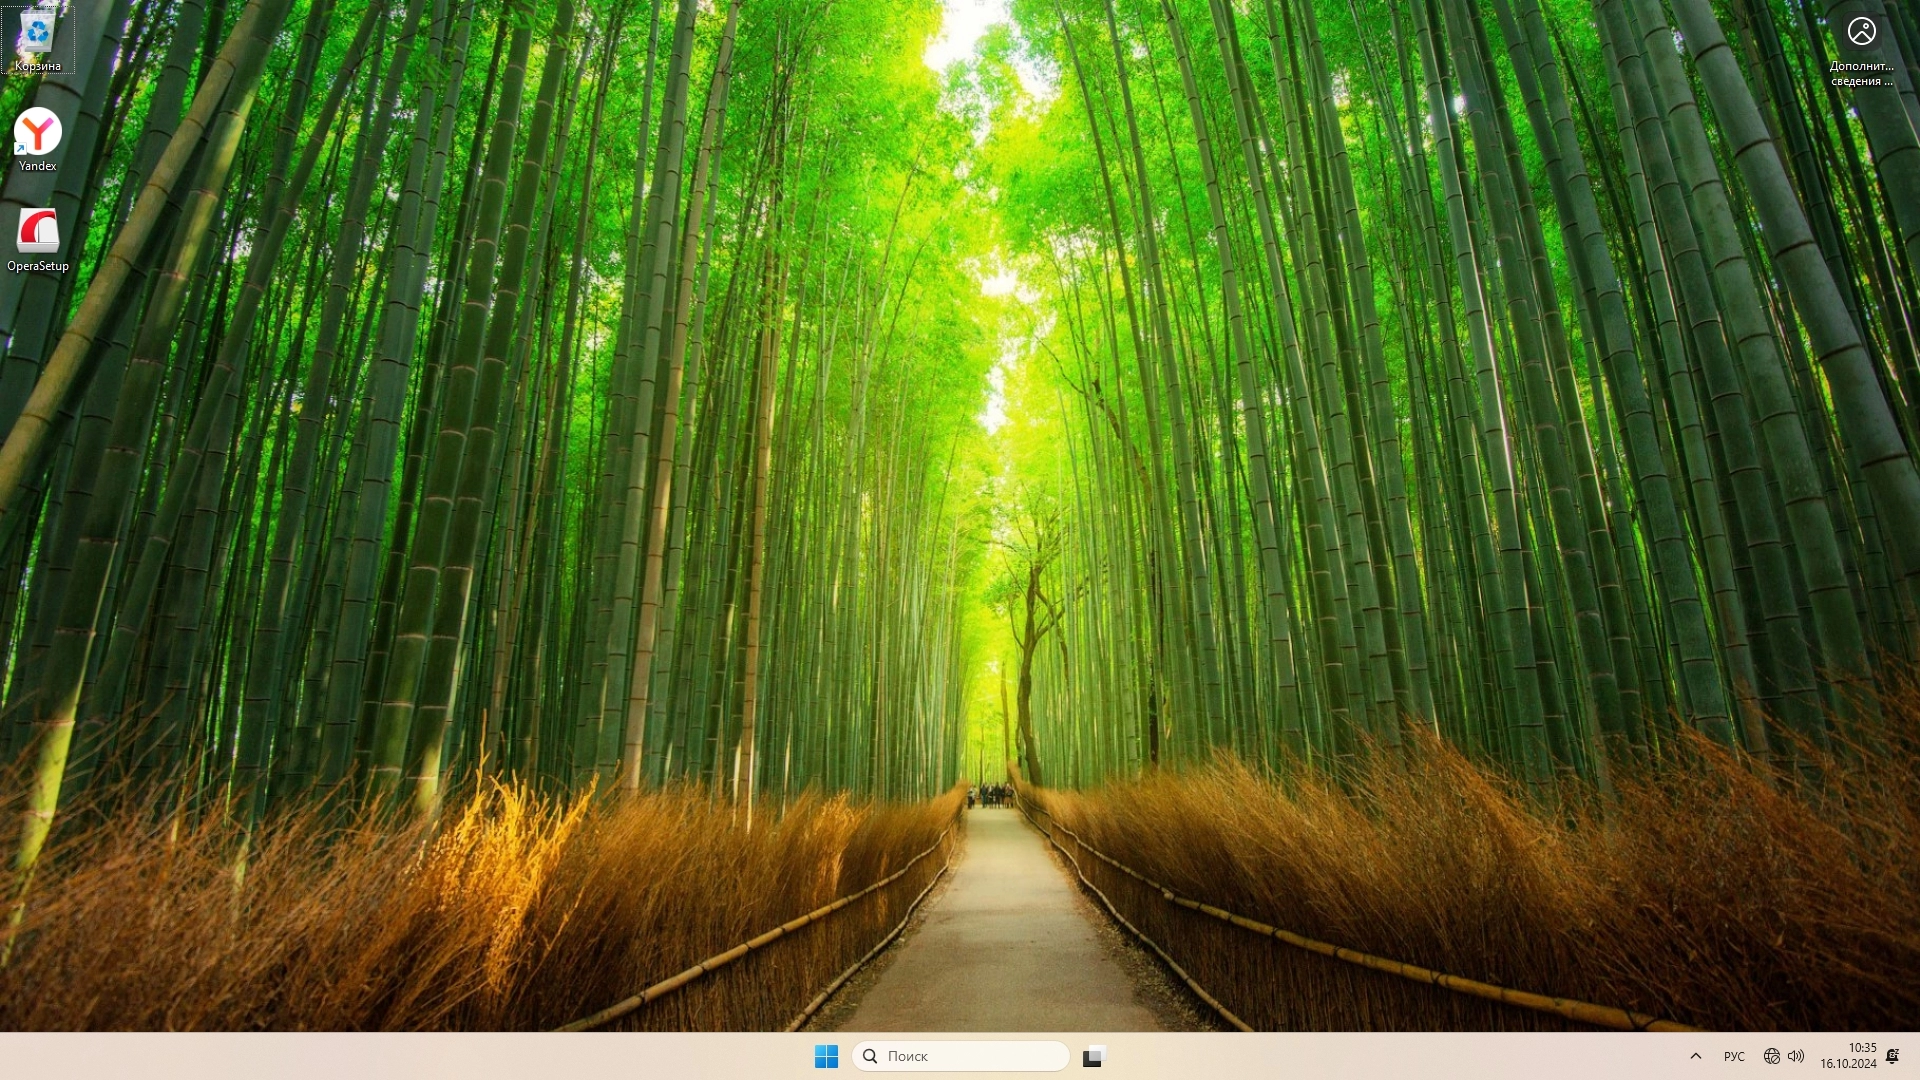Viewport: 1920px width, 1080px height.
Task: Open Task View from the taskbar
Action: click(1093, 1056)
